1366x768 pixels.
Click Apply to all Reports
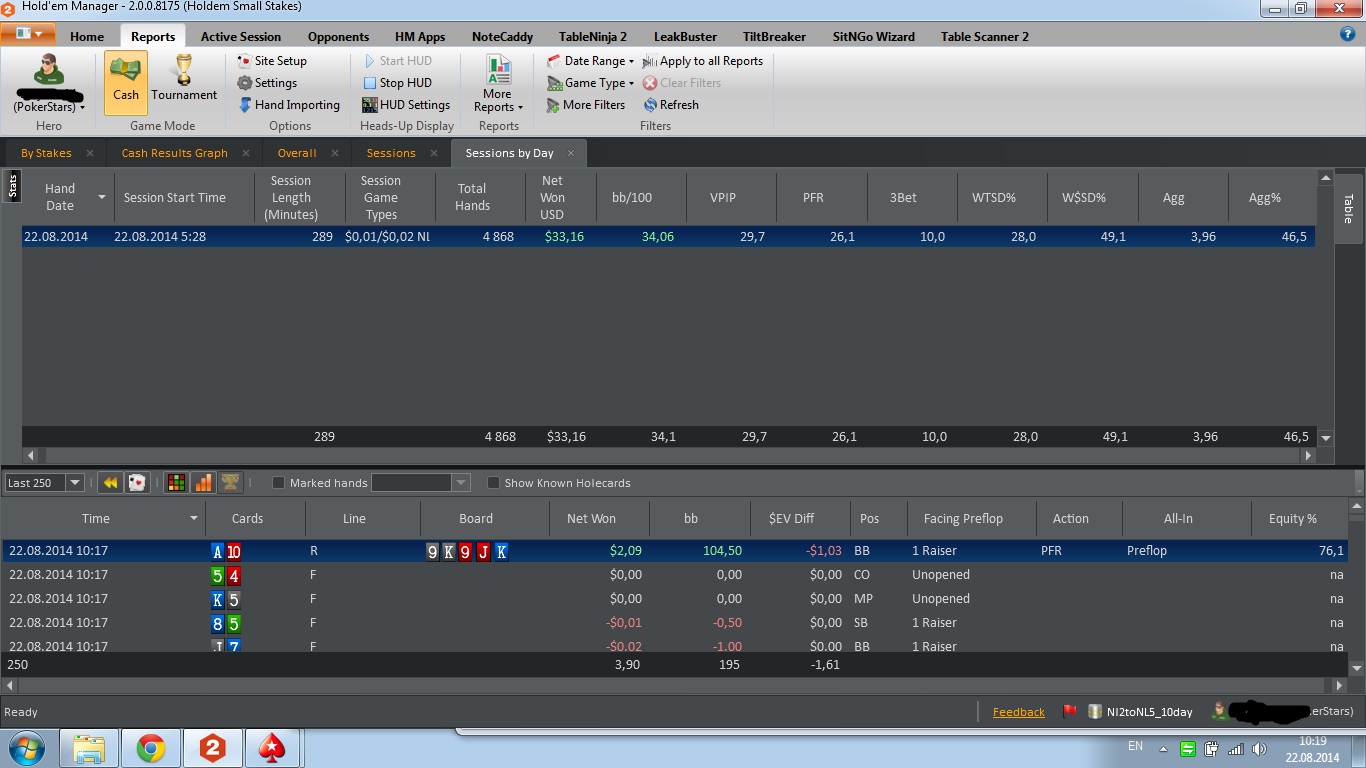[x=703, y=61]
